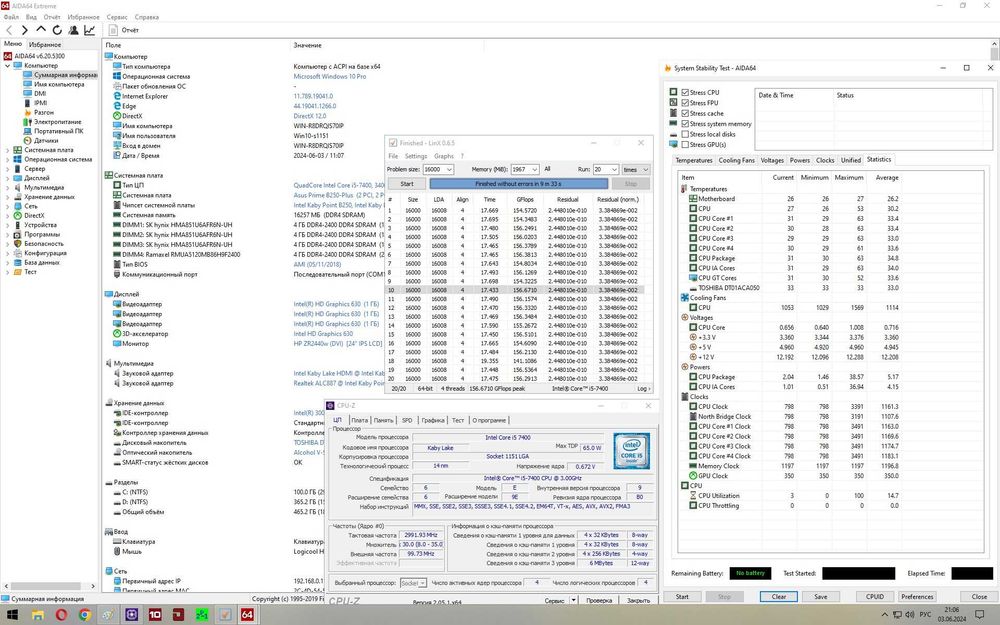Go back with AIDA64 toolbar left arrow
1000x625 pixels.
[9, 30]
